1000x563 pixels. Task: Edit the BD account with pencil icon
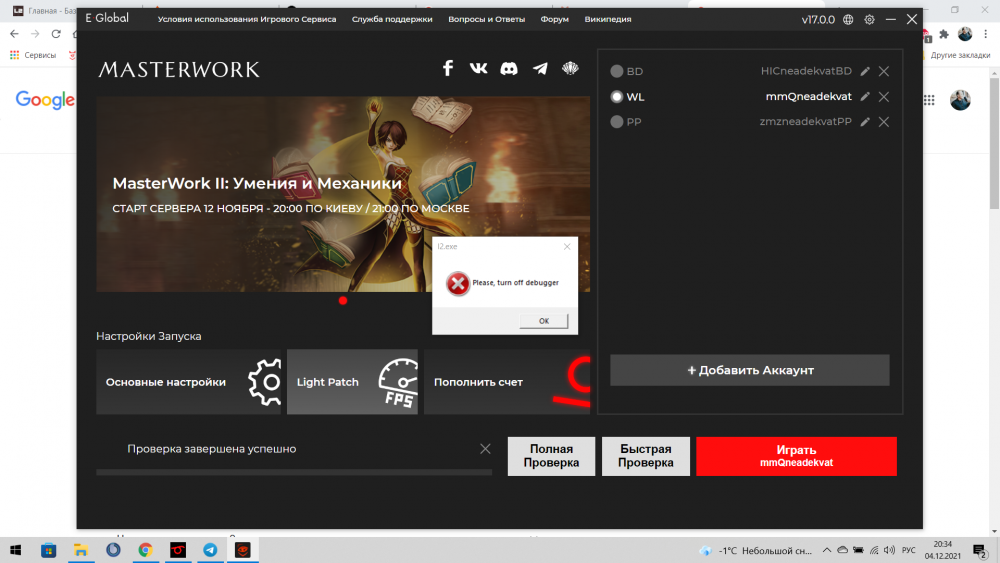coord(865,72)
